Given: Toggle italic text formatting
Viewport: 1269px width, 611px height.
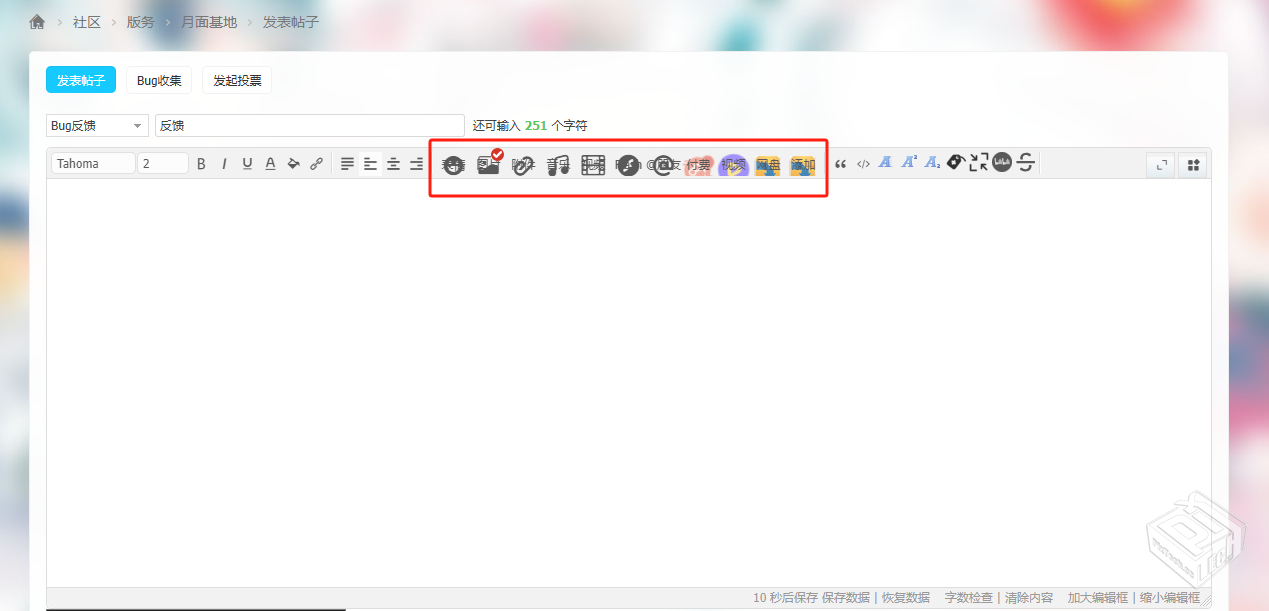Looking at the screenshot, I should 224,164.
